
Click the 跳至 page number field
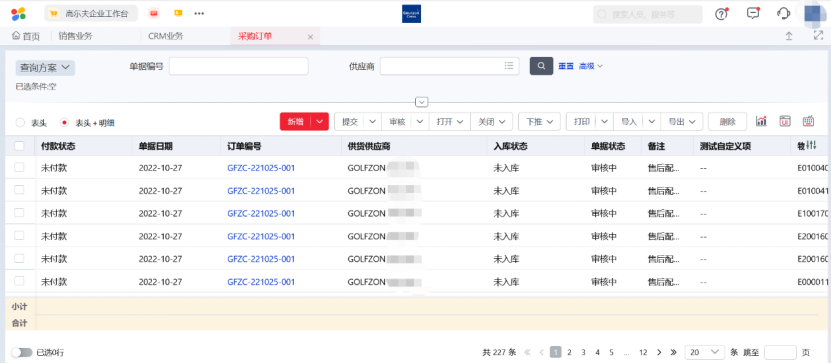(781, 352)
